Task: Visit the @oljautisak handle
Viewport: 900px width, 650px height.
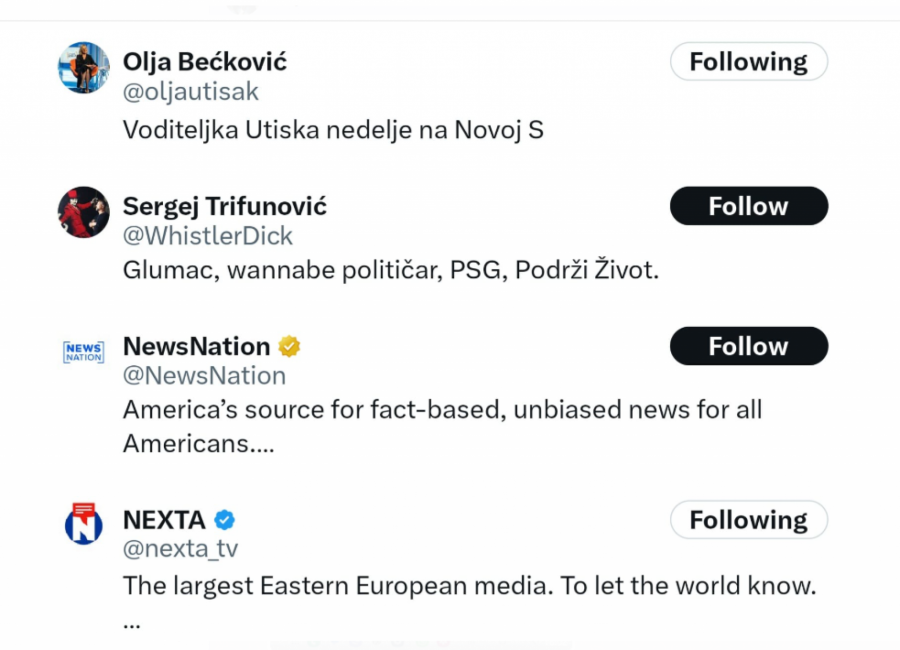Action: click(191, 92)
